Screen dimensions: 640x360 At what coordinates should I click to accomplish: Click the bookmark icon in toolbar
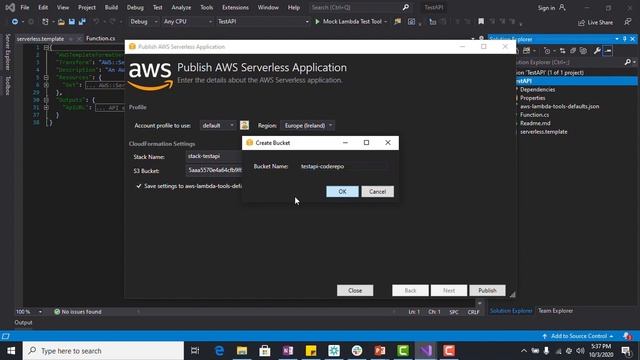coord(481,22)
